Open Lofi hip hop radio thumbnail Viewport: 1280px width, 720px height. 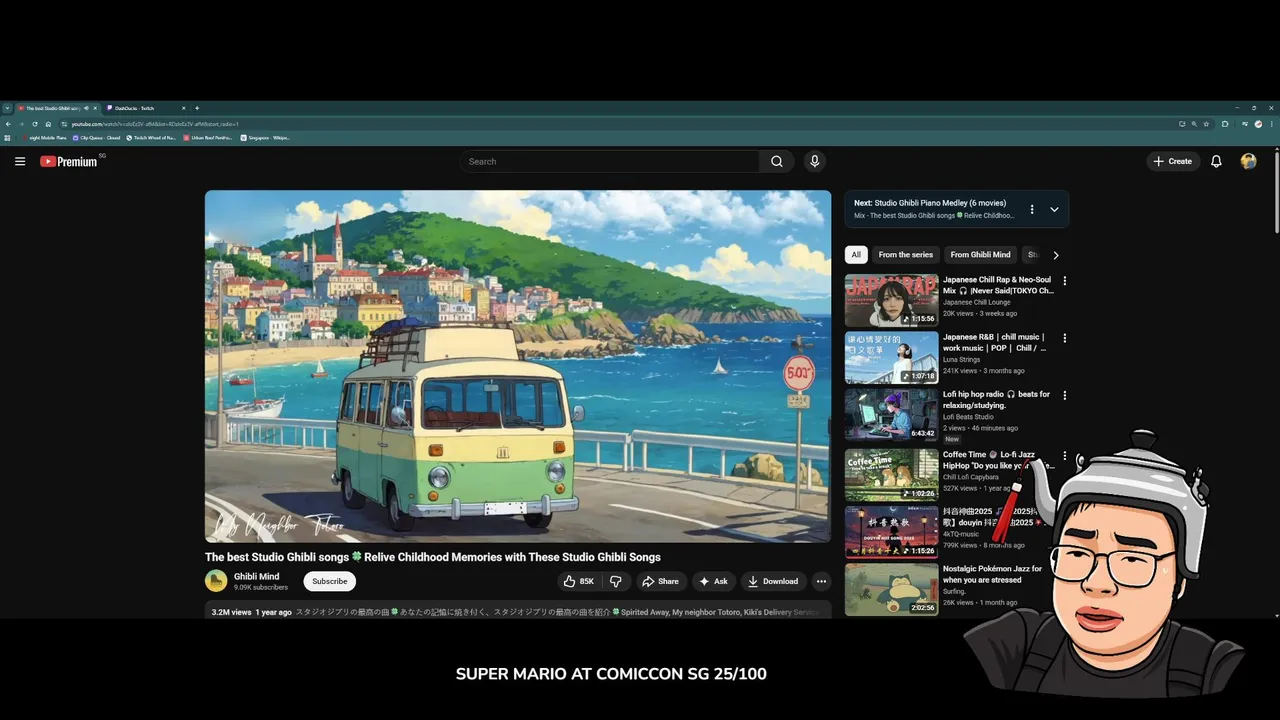(891, 415)
